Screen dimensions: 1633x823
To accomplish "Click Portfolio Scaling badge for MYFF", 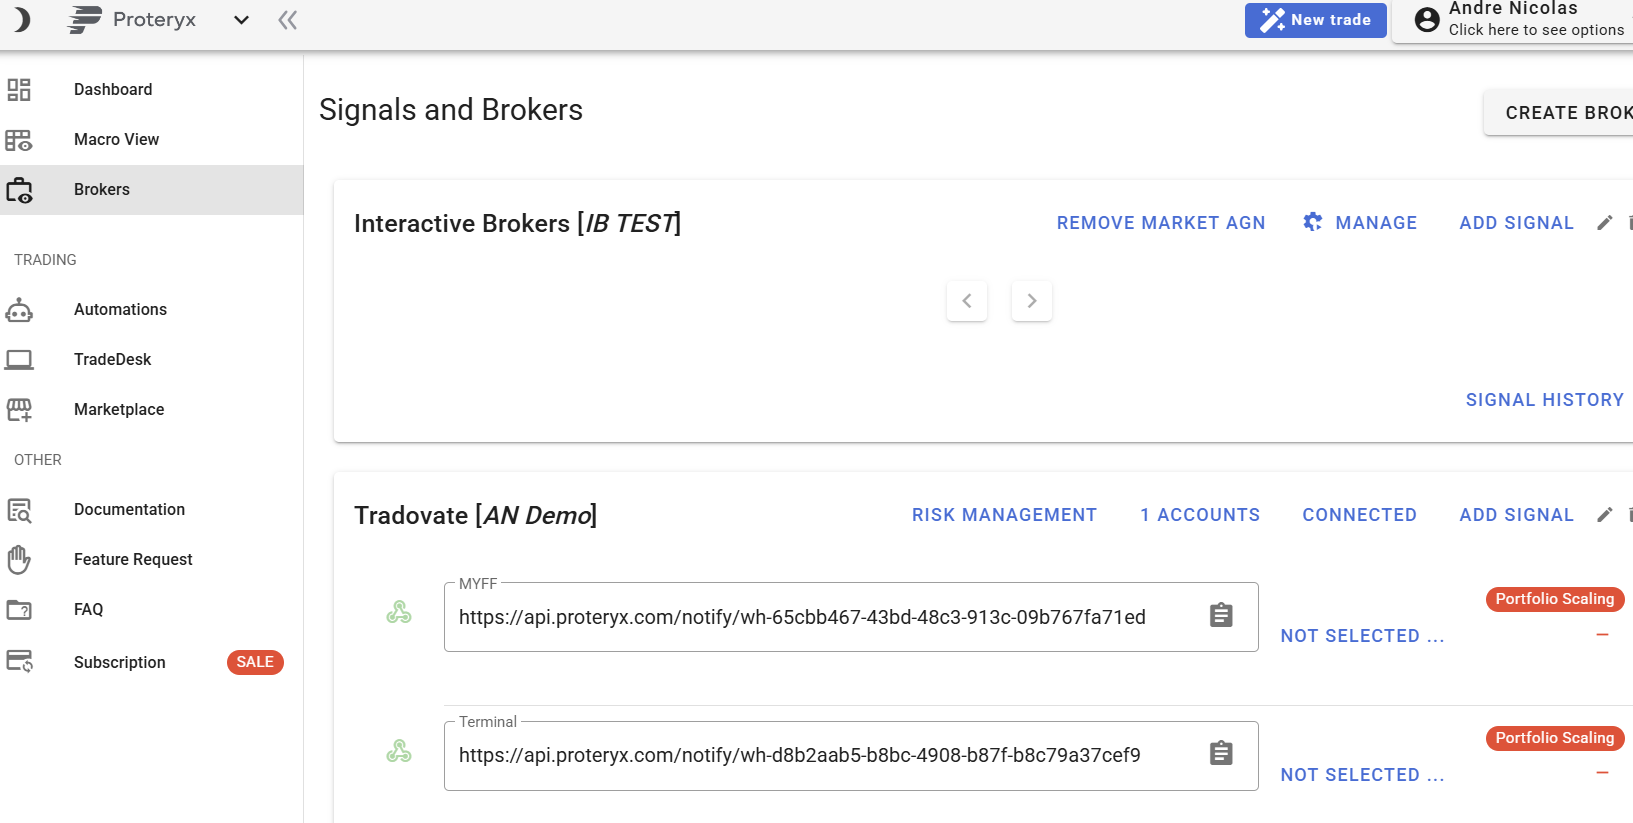I will (x=1555, y=599).
